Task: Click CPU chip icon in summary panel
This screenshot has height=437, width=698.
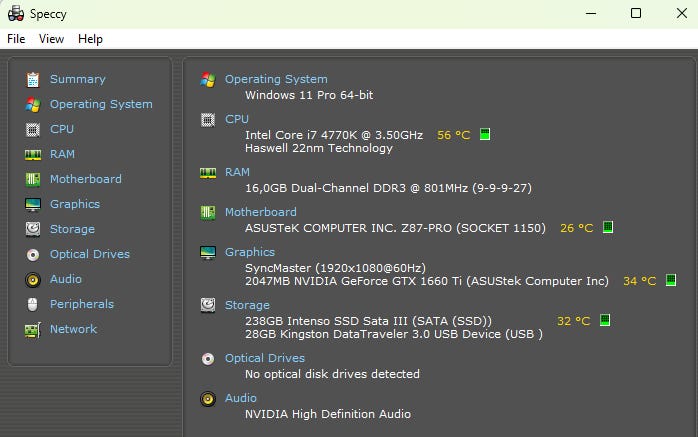Action: point(208,120)
